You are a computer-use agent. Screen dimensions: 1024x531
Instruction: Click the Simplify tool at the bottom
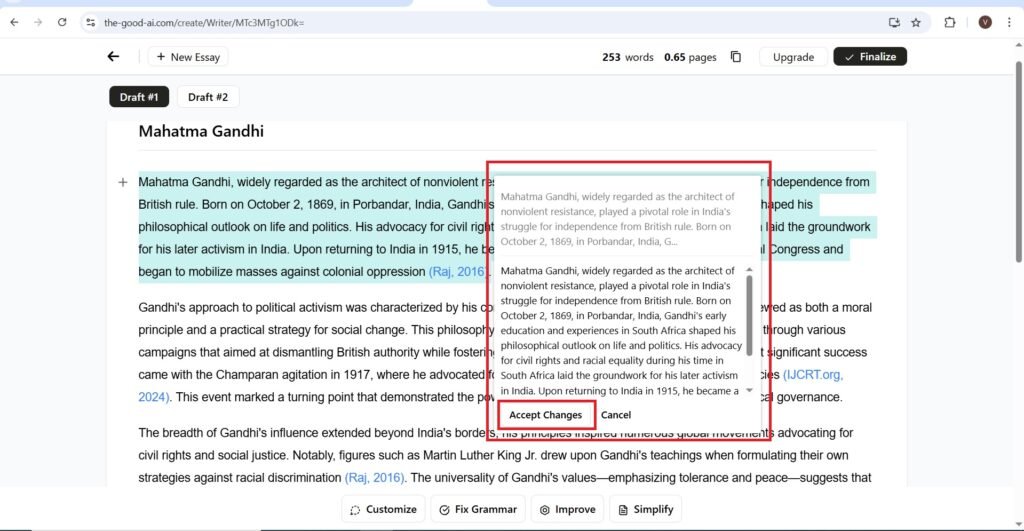click(x=645, y=509)
